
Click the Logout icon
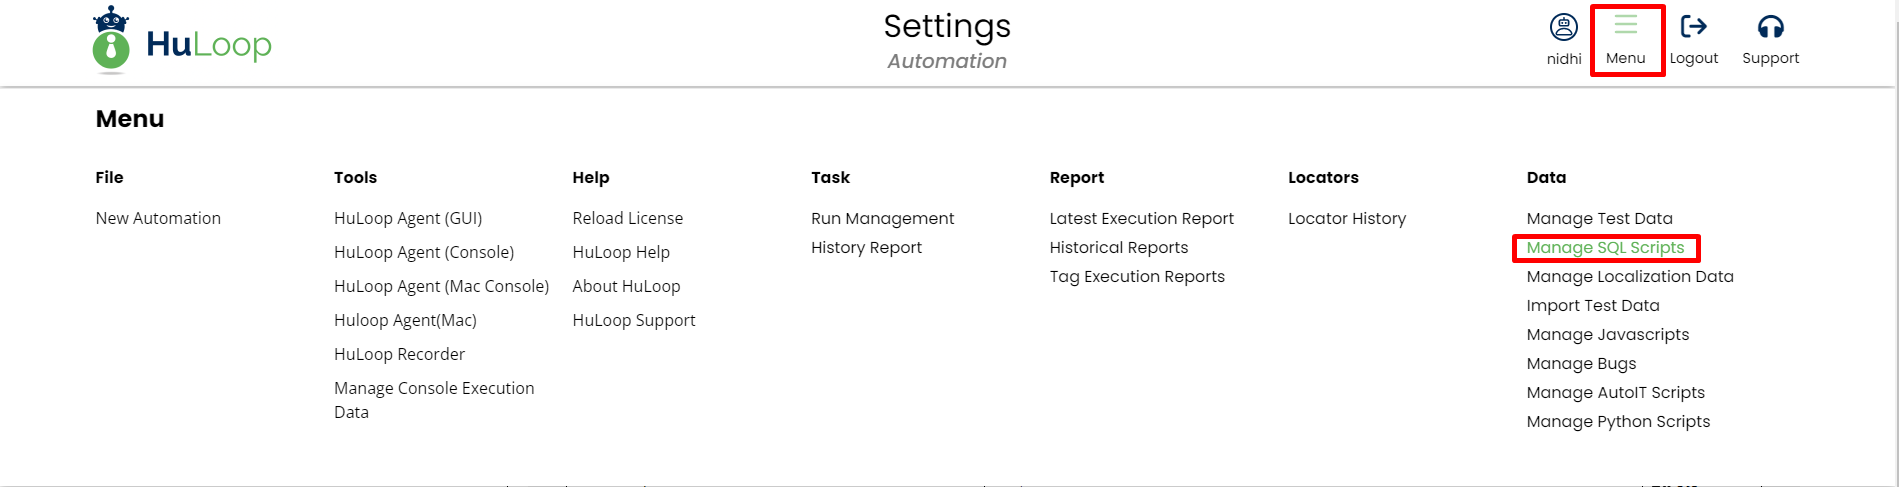(1693, 26)
